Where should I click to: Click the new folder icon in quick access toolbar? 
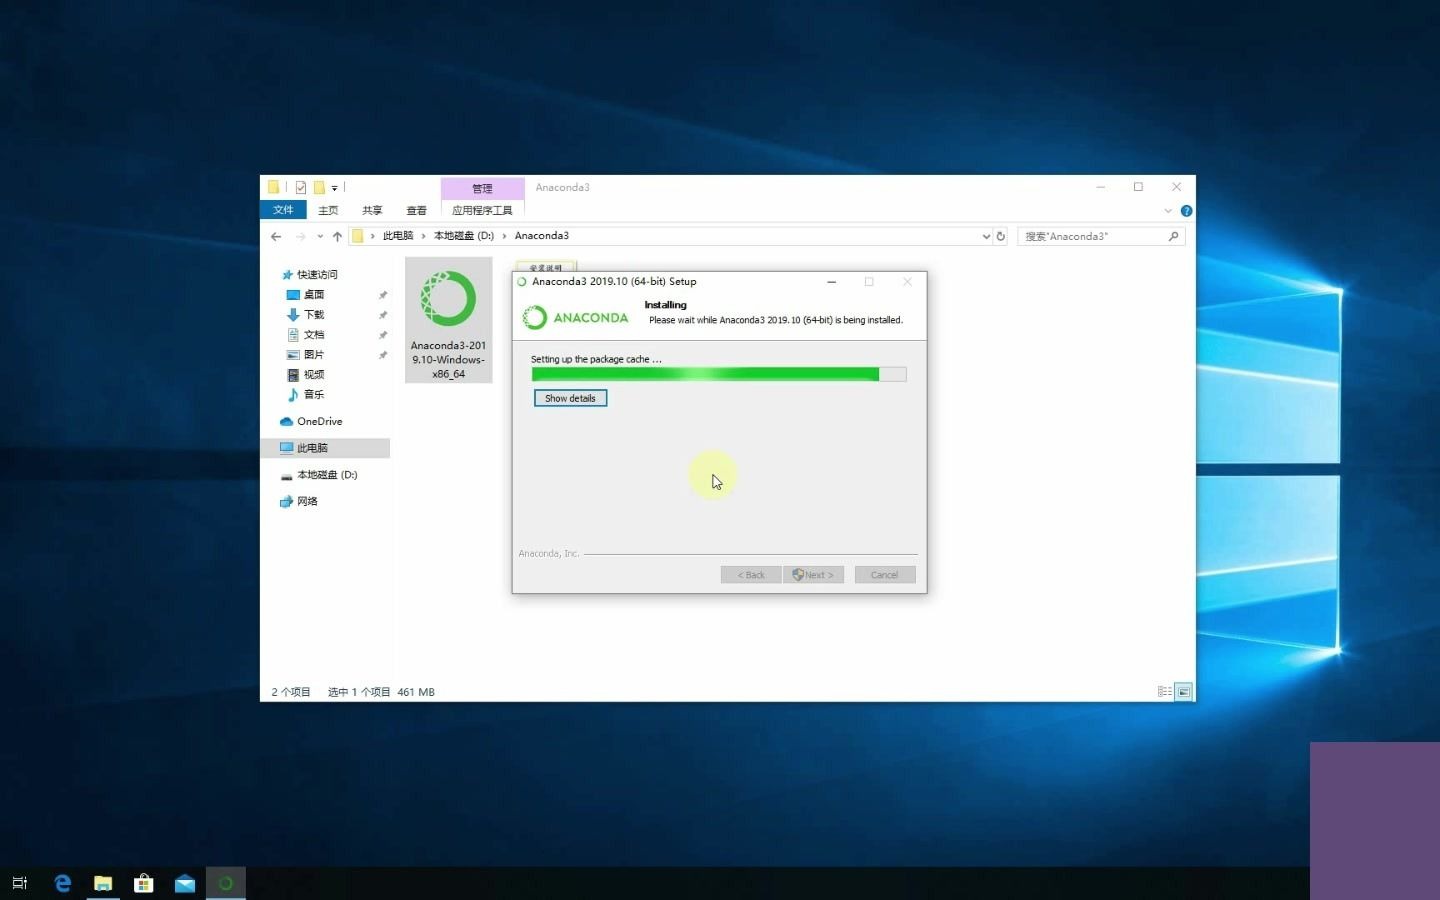click(x=319, y=187)
